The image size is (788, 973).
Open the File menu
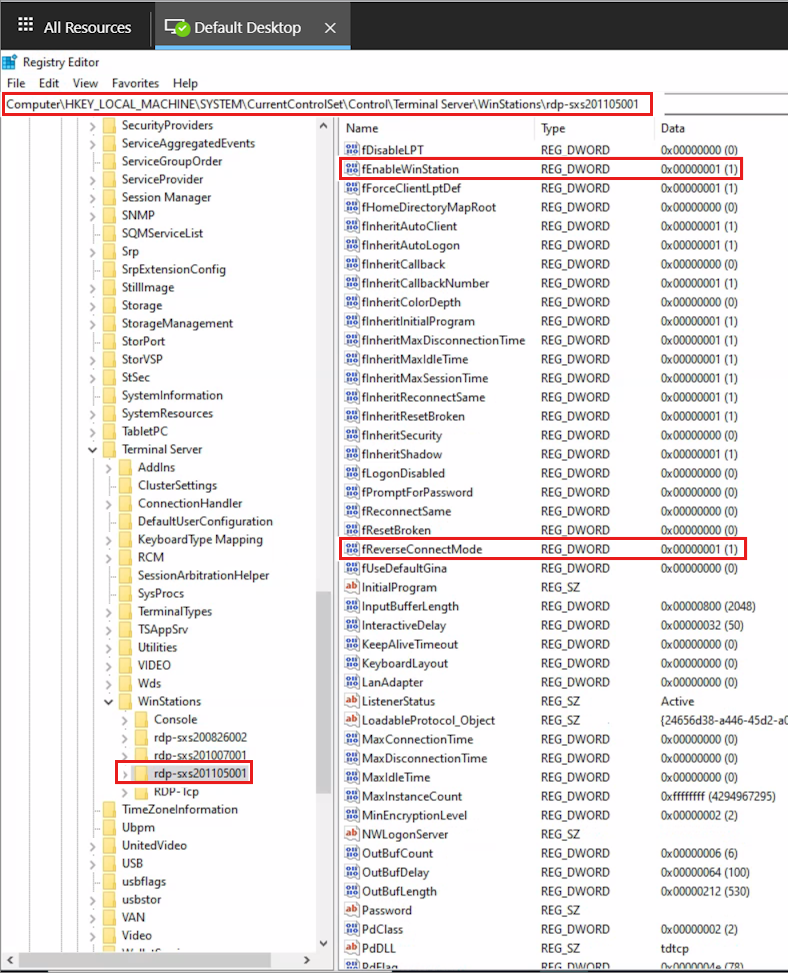(16, 83)
